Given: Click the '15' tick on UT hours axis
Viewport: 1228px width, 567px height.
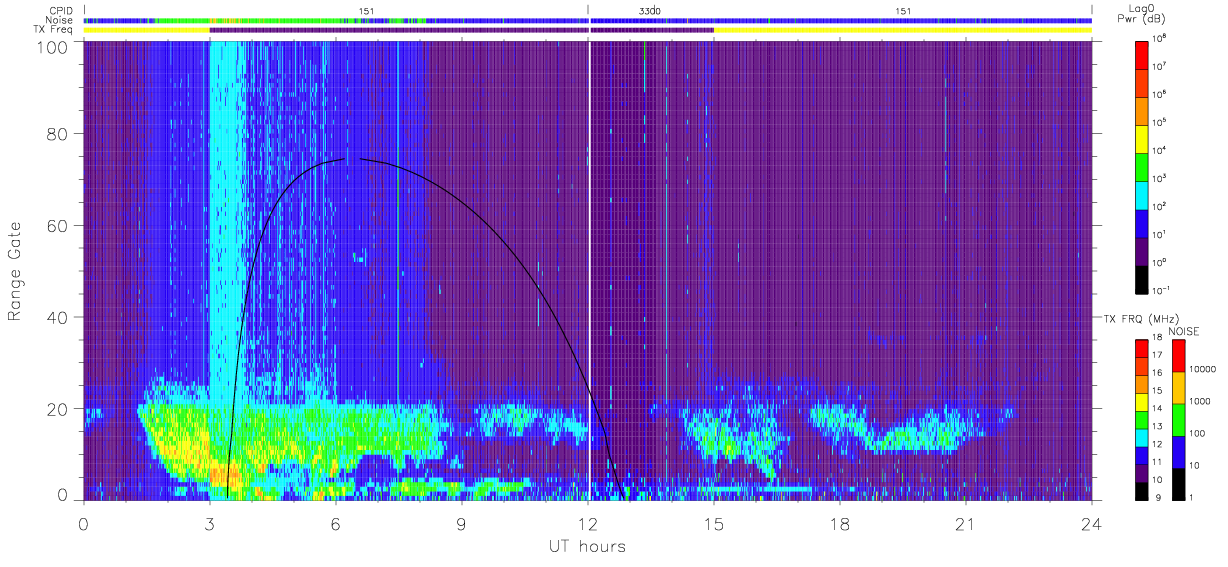Looking at the screenshot, I should (x=714, y=523).
